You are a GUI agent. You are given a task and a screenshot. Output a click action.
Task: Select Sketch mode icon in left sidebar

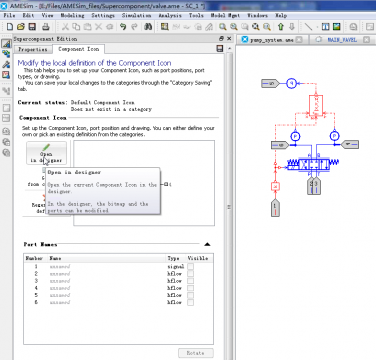[x=6, y=44]
